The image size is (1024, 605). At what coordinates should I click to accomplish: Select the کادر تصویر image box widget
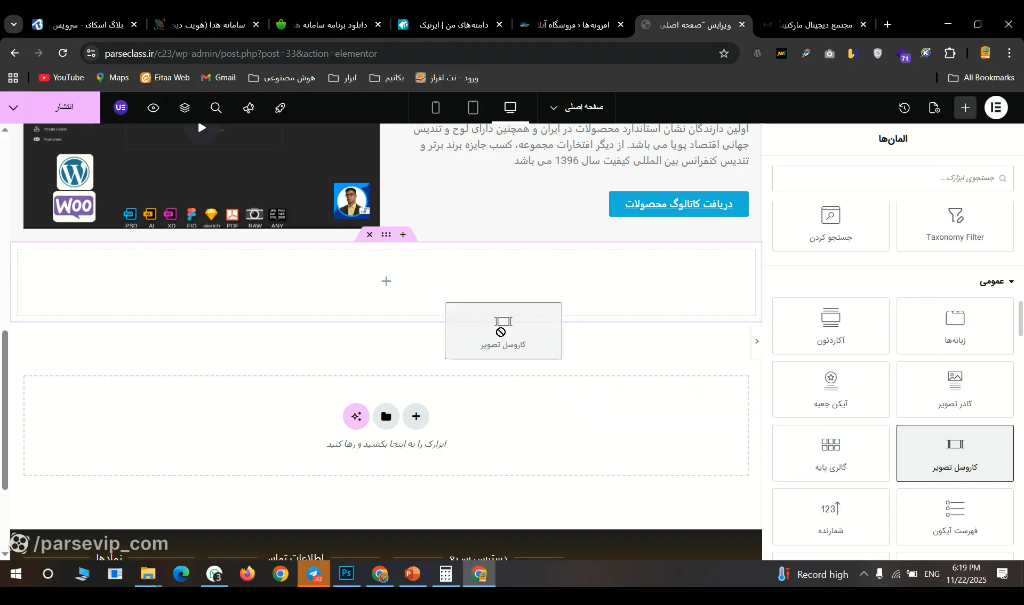click(955, 389)
